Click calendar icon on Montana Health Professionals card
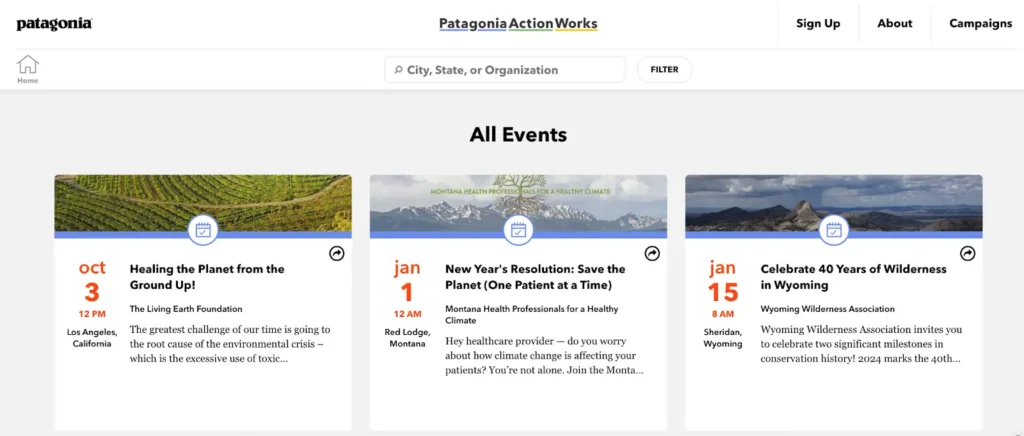The height and width of the screenshot is (436, 1024). click(518, 230)
